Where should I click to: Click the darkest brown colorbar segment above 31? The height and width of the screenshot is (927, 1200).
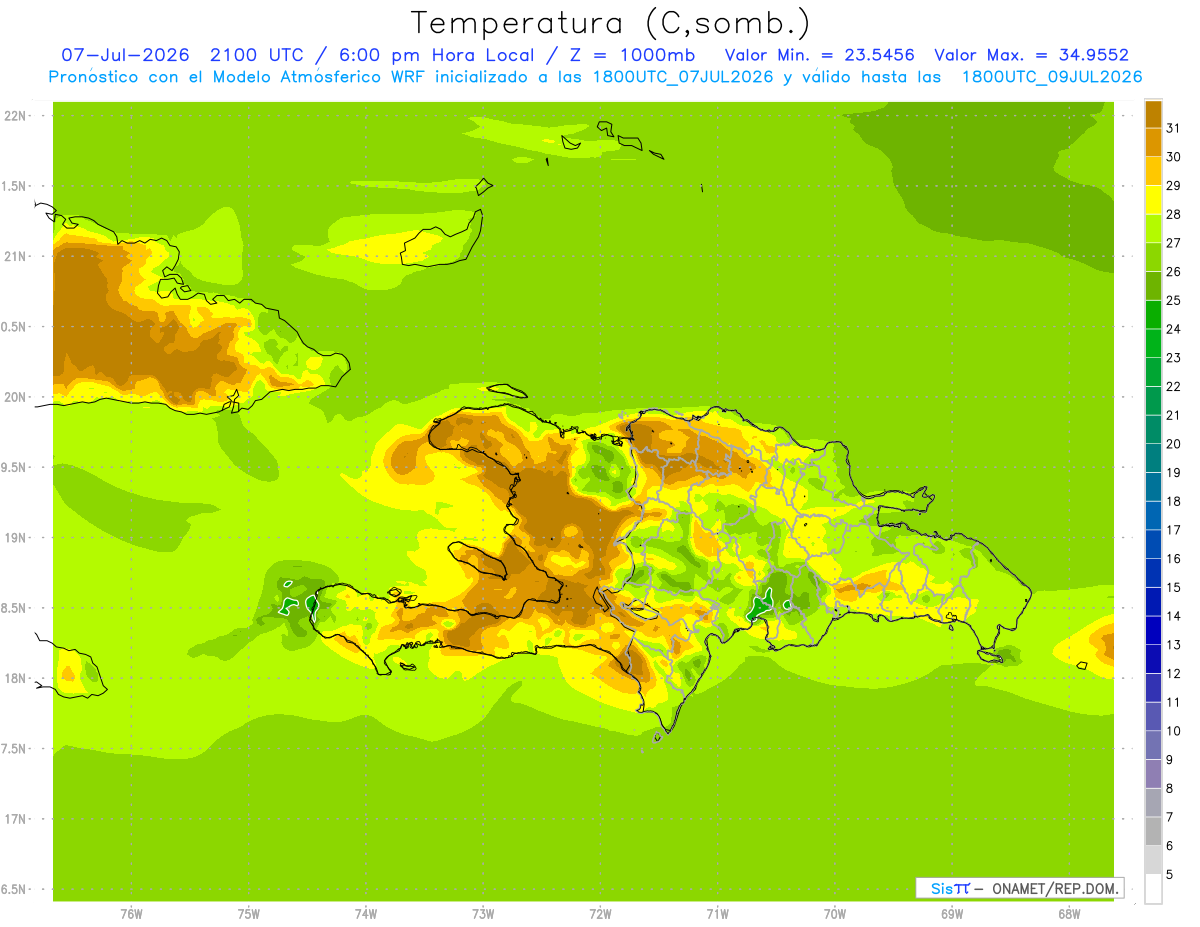1153,114
